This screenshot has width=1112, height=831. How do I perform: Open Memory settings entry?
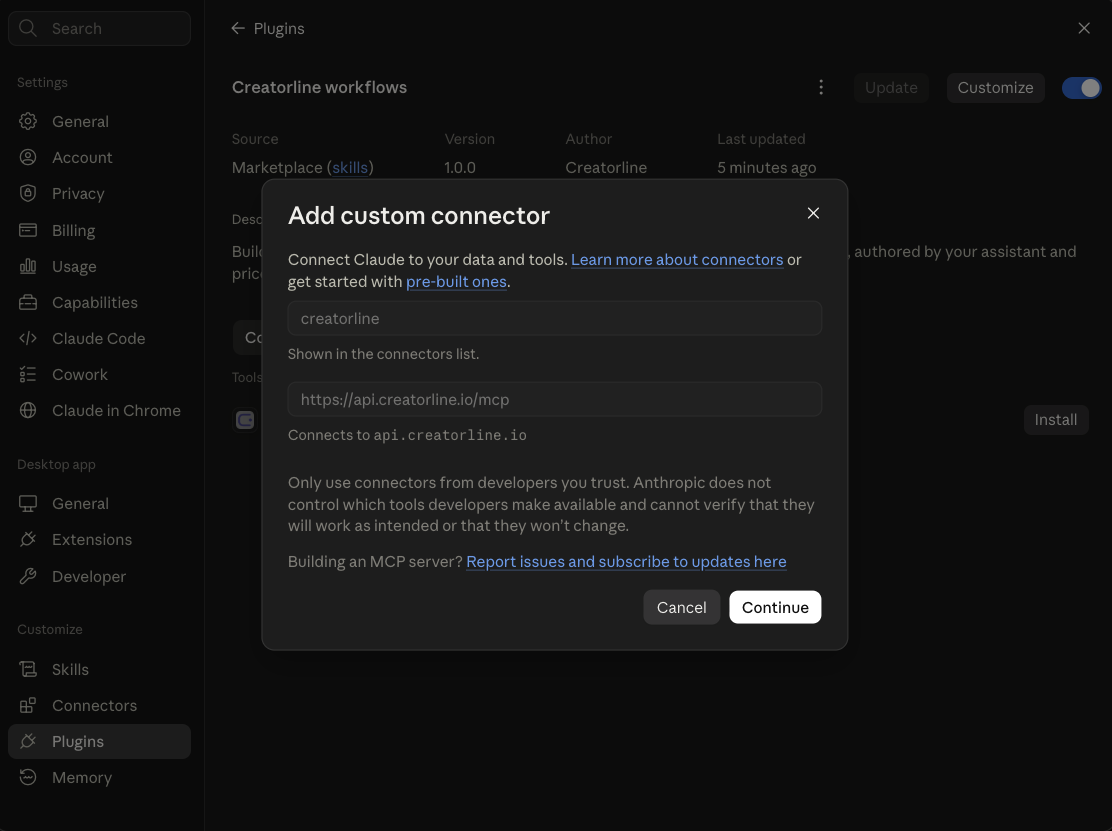99,778
